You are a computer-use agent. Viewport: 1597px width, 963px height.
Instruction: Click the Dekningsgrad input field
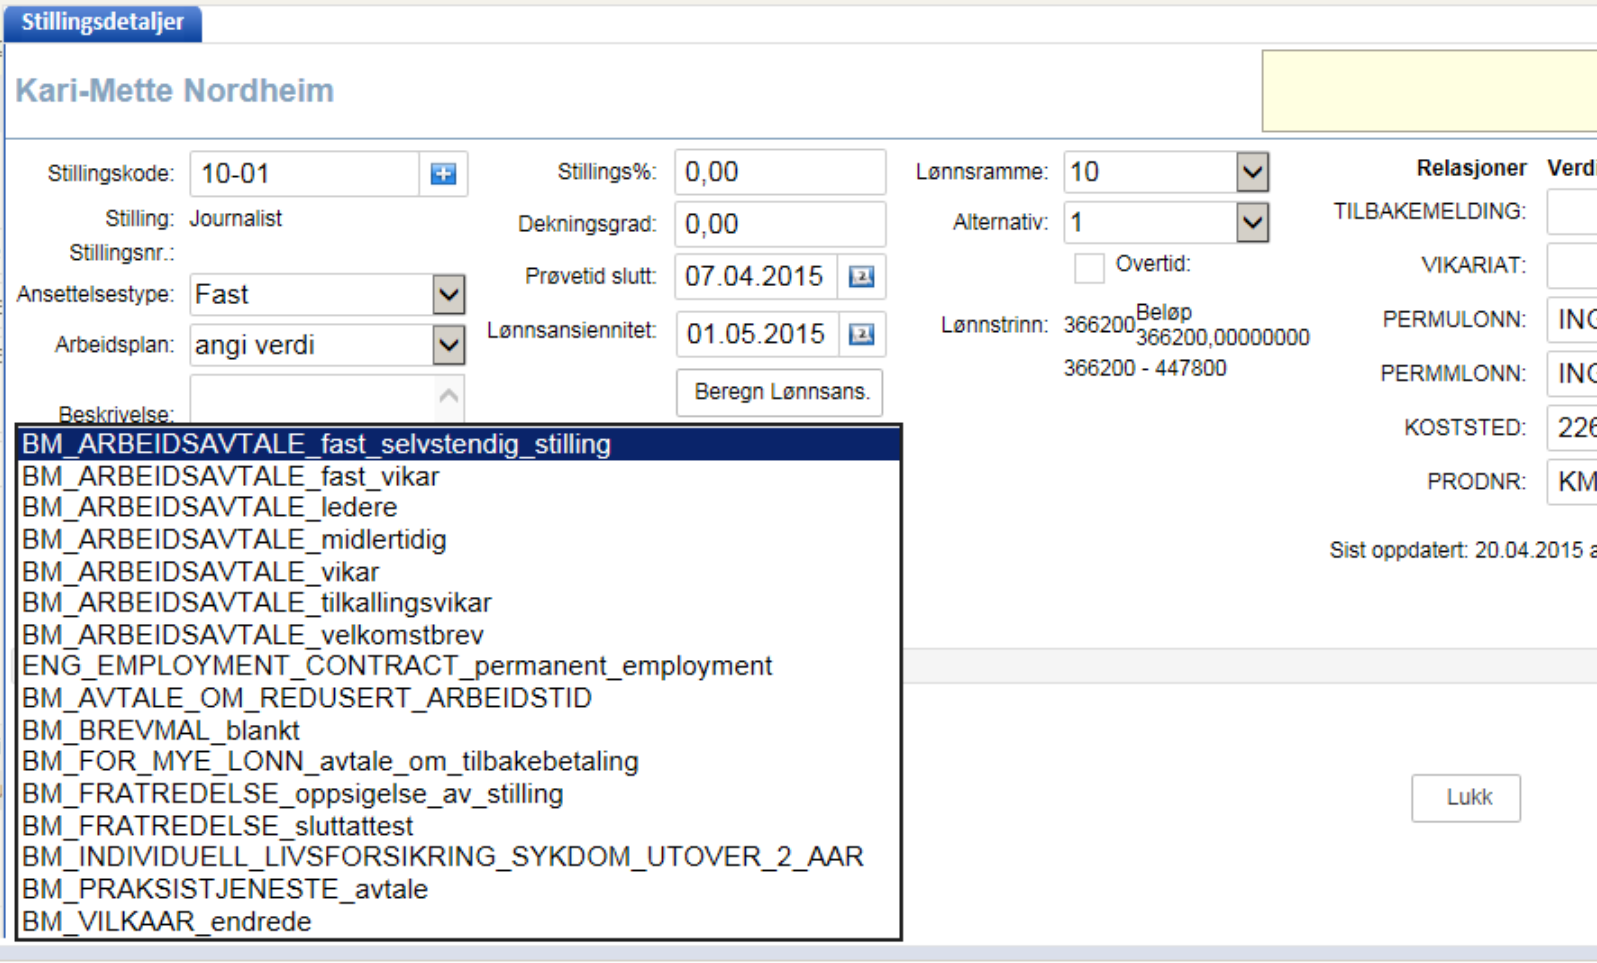[x=780, y=224]
